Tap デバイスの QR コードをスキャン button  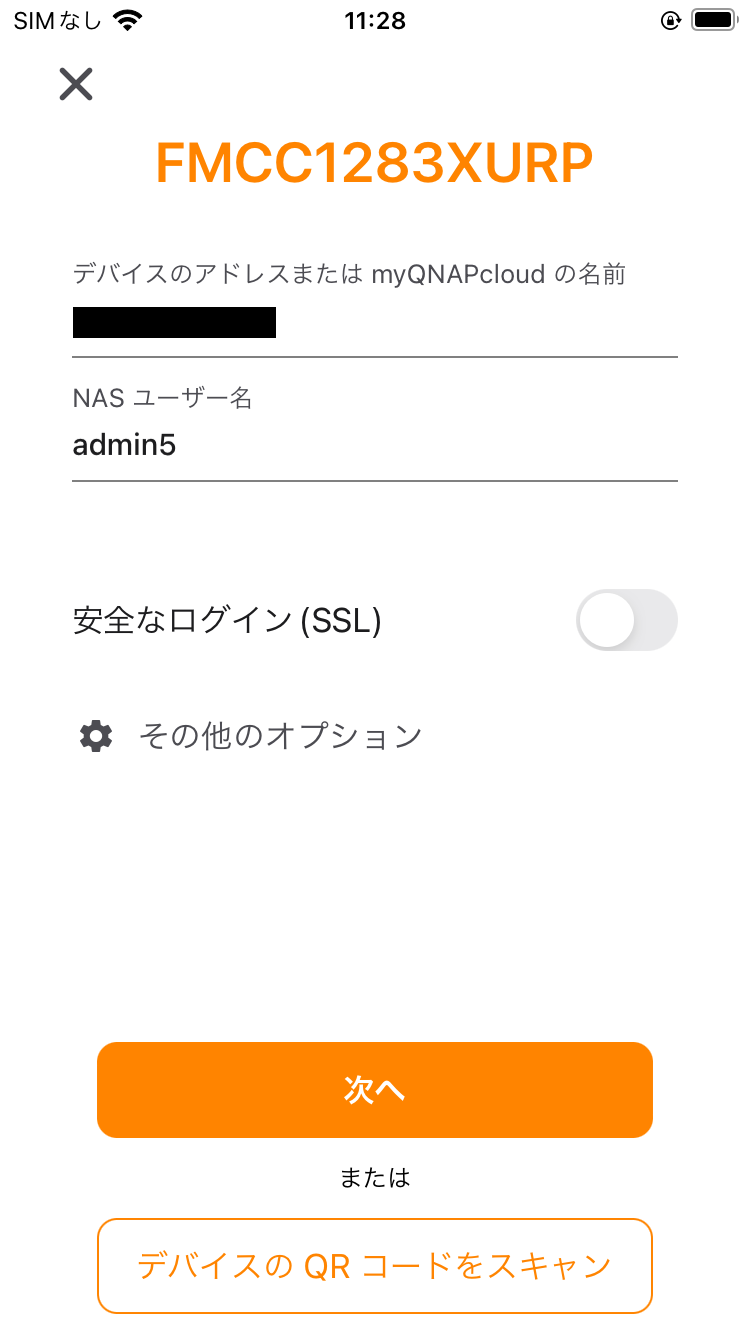tap(374, 1266)
